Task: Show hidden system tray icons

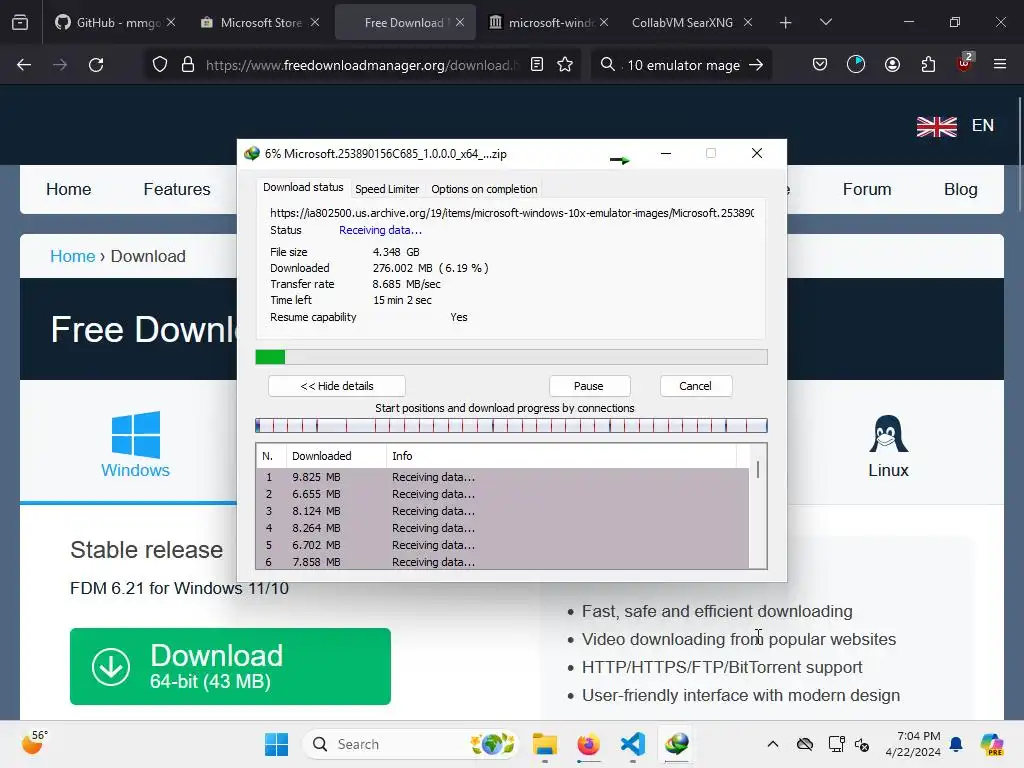Action: (x=773, y=744)
